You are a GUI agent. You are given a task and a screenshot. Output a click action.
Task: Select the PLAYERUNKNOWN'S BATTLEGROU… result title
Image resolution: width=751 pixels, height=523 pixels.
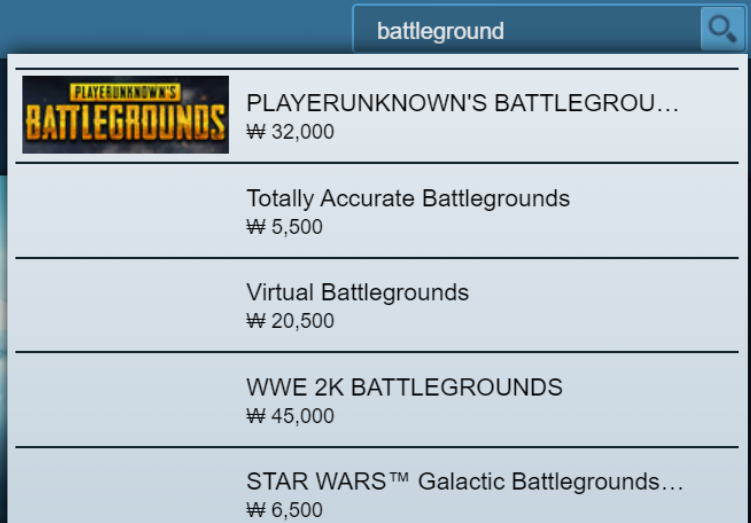[463, 103]
